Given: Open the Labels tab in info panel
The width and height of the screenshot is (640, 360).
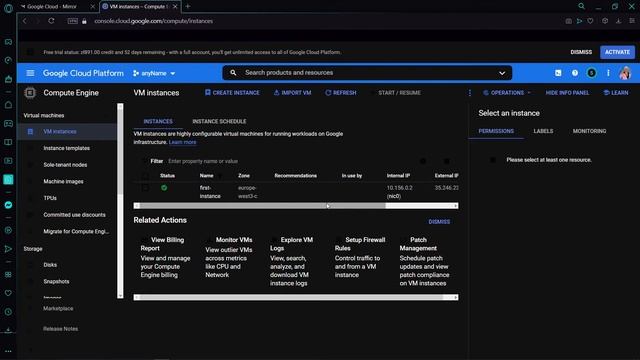Looking at the screenshot, I should [x=543, y=131].
